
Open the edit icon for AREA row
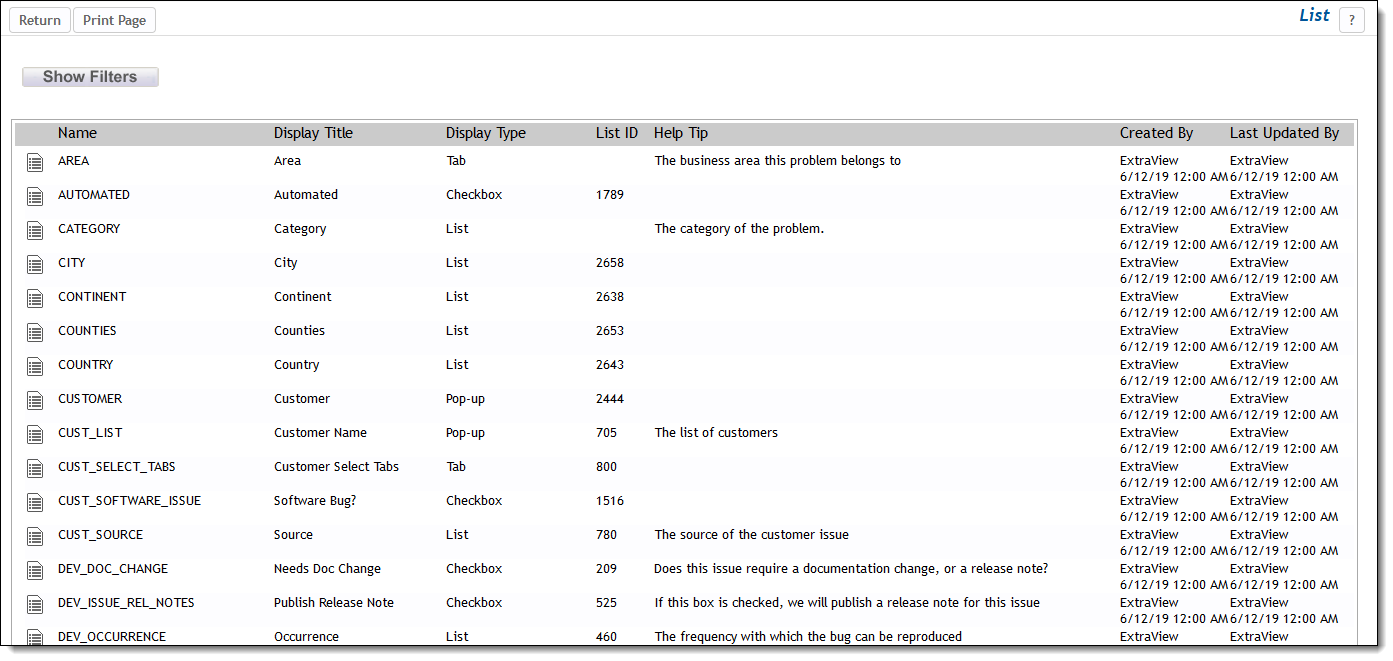[x=35, y=162]
